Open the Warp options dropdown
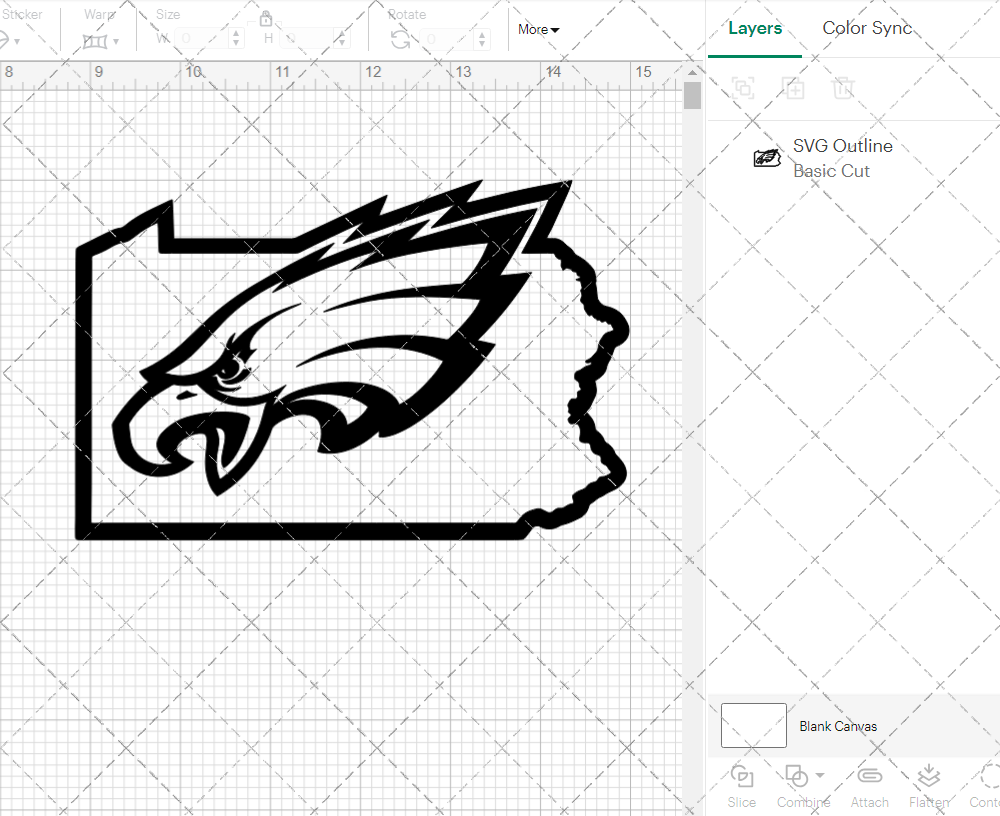Image resolution: width=1000 pixels, height=816 pixels. pyautogui.click(x=116, y=41)
